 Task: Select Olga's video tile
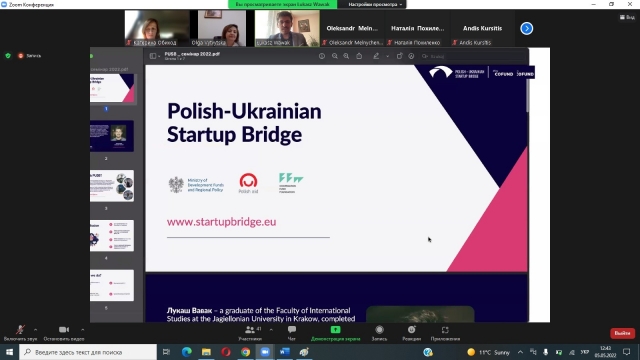click(222, 28)
